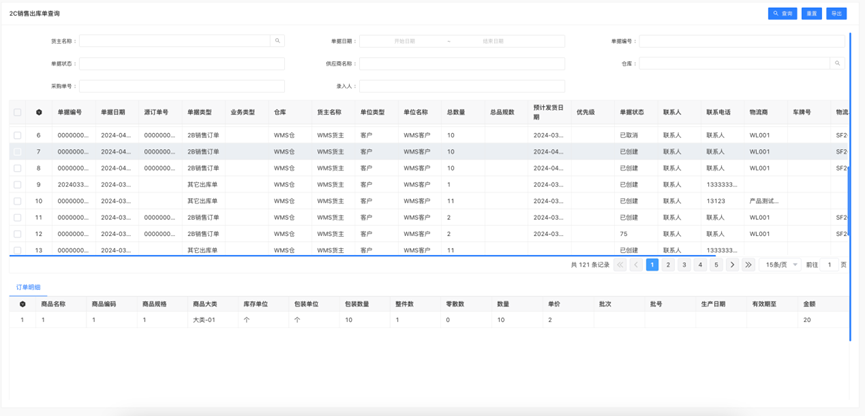Open the 单据状态 dropdown field
The height and width of the screenshot is (416, 865).
181,63
